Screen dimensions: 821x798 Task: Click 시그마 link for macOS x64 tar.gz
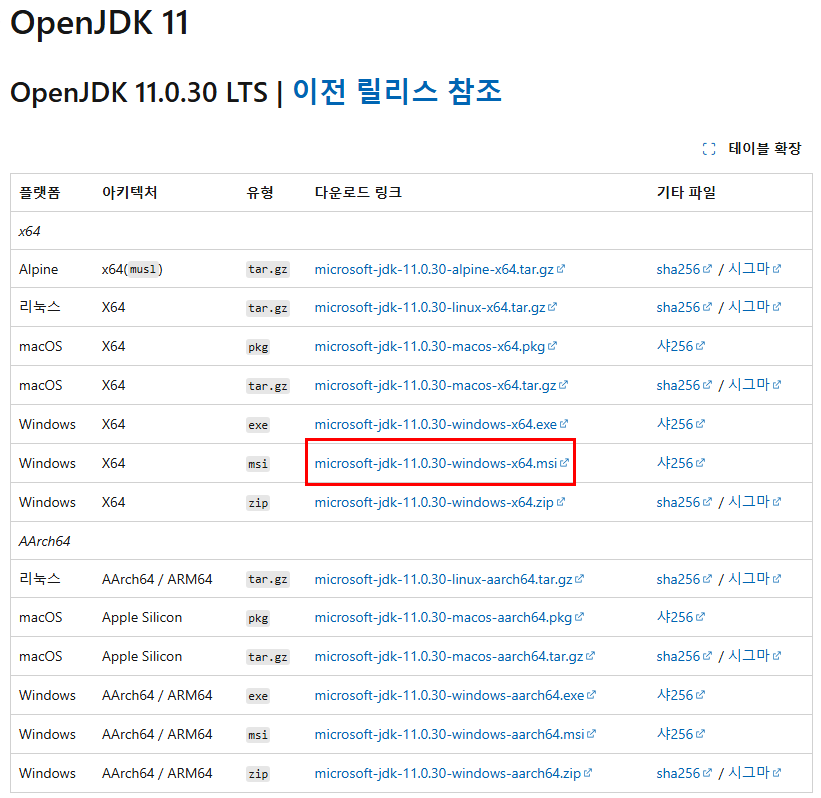pos(752,385)
